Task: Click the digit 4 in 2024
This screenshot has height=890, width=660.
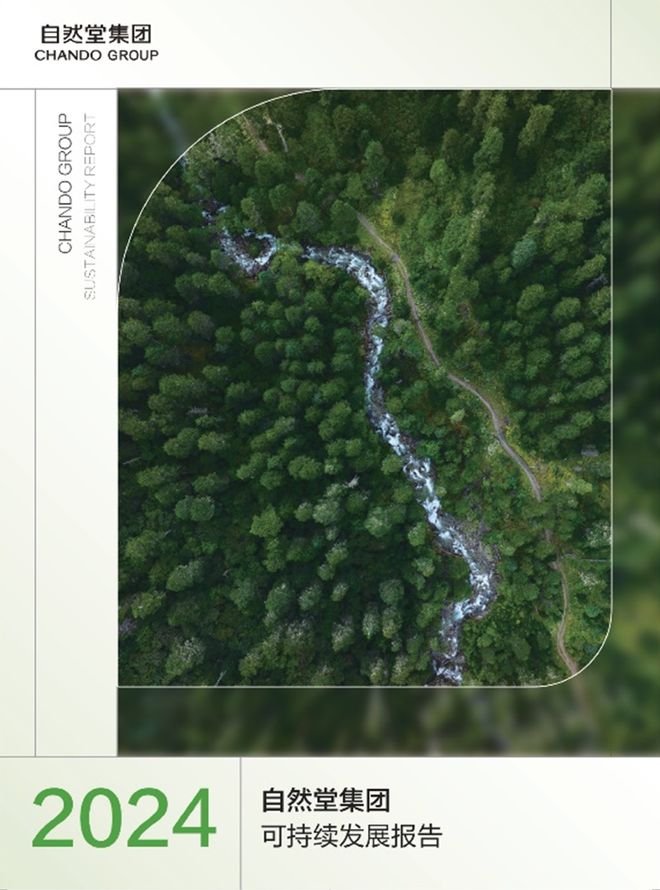Action: click(194, 818)
